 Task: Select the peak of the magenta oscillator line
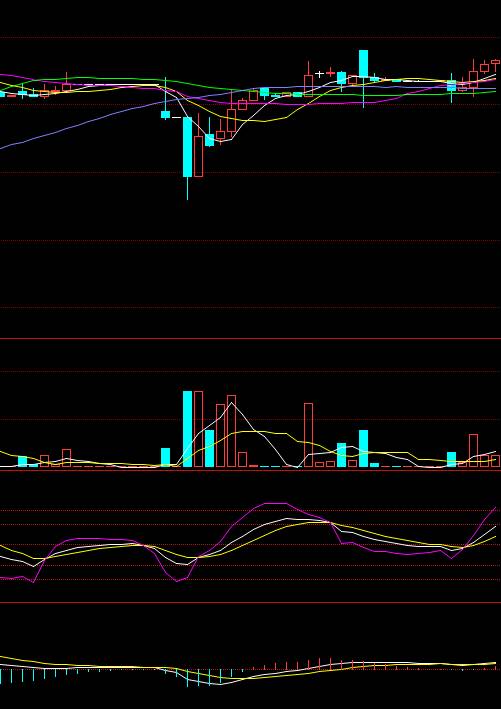(x=275, y=503)
